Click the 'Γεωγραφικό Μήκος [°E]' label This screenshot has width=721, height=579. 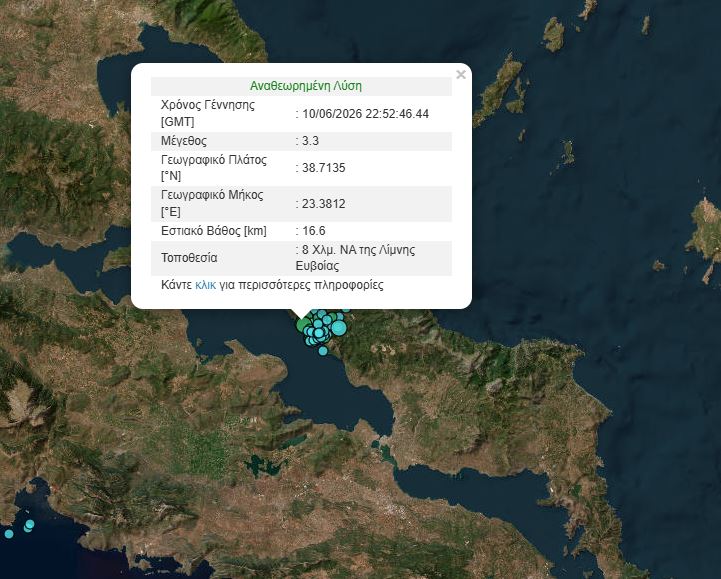click(212, 203)
